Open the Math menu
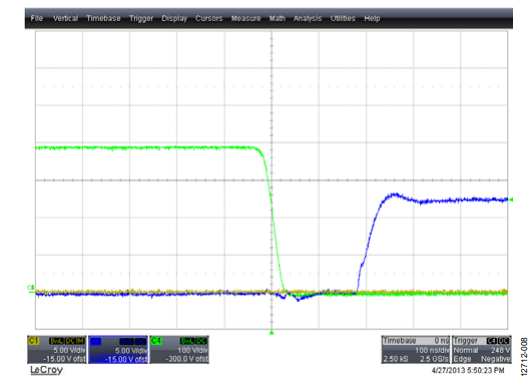Screen dimensions: 532x382 (x=277, y=18)
